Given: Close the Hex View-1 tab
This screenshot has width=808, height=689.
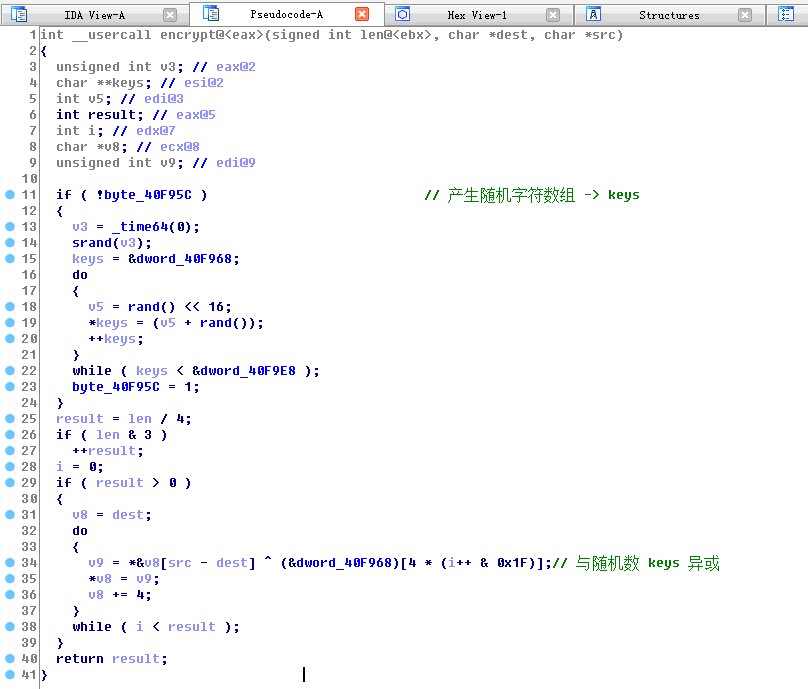Looking at the screenshot, I should tap(553, 15).
